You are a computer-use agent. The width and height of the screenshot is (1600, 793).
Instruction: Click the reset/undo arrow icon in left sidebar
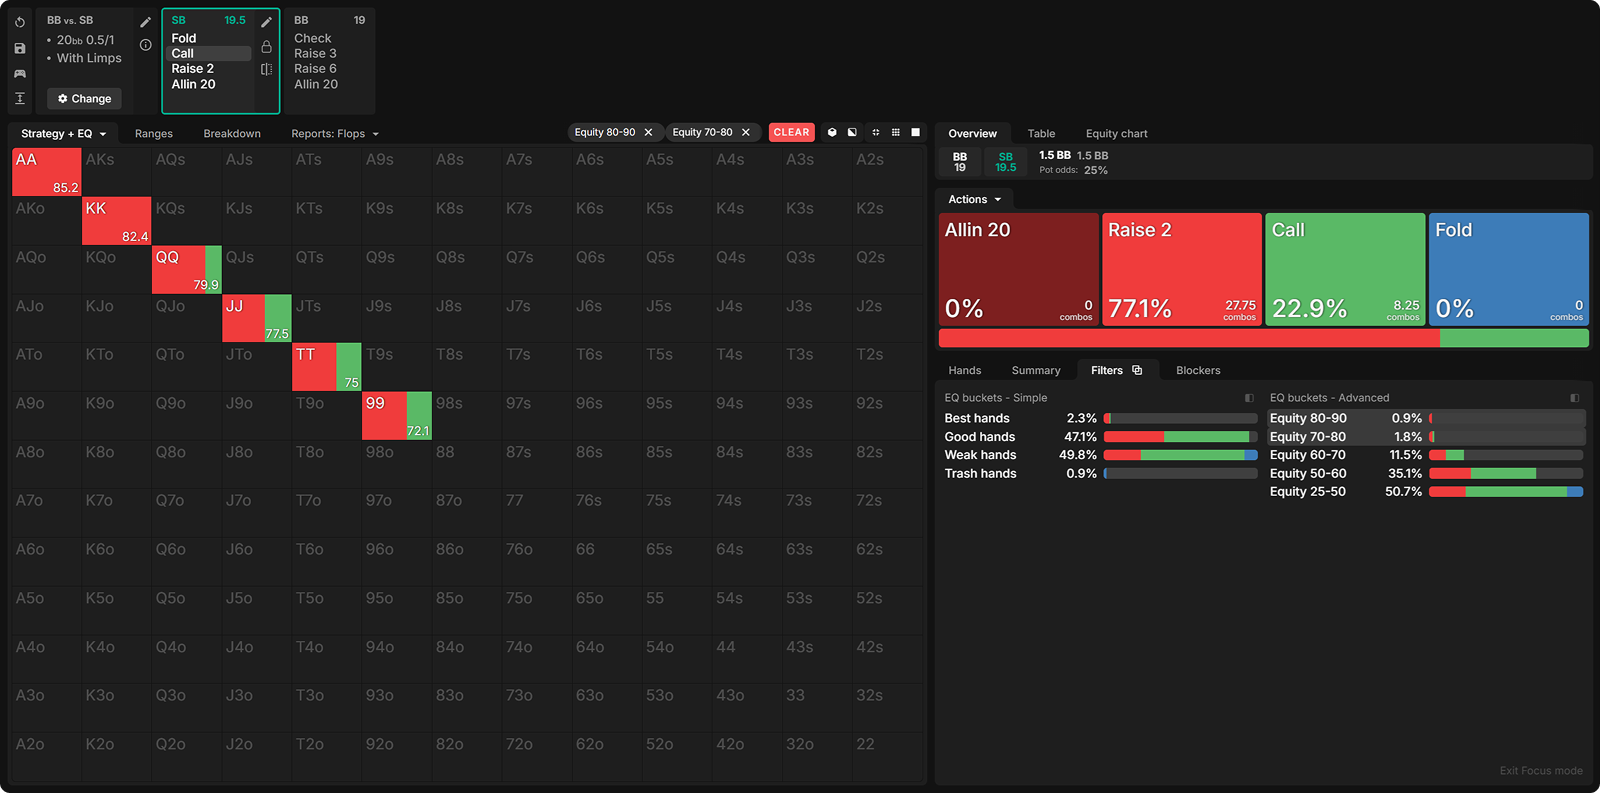point(20,22)
